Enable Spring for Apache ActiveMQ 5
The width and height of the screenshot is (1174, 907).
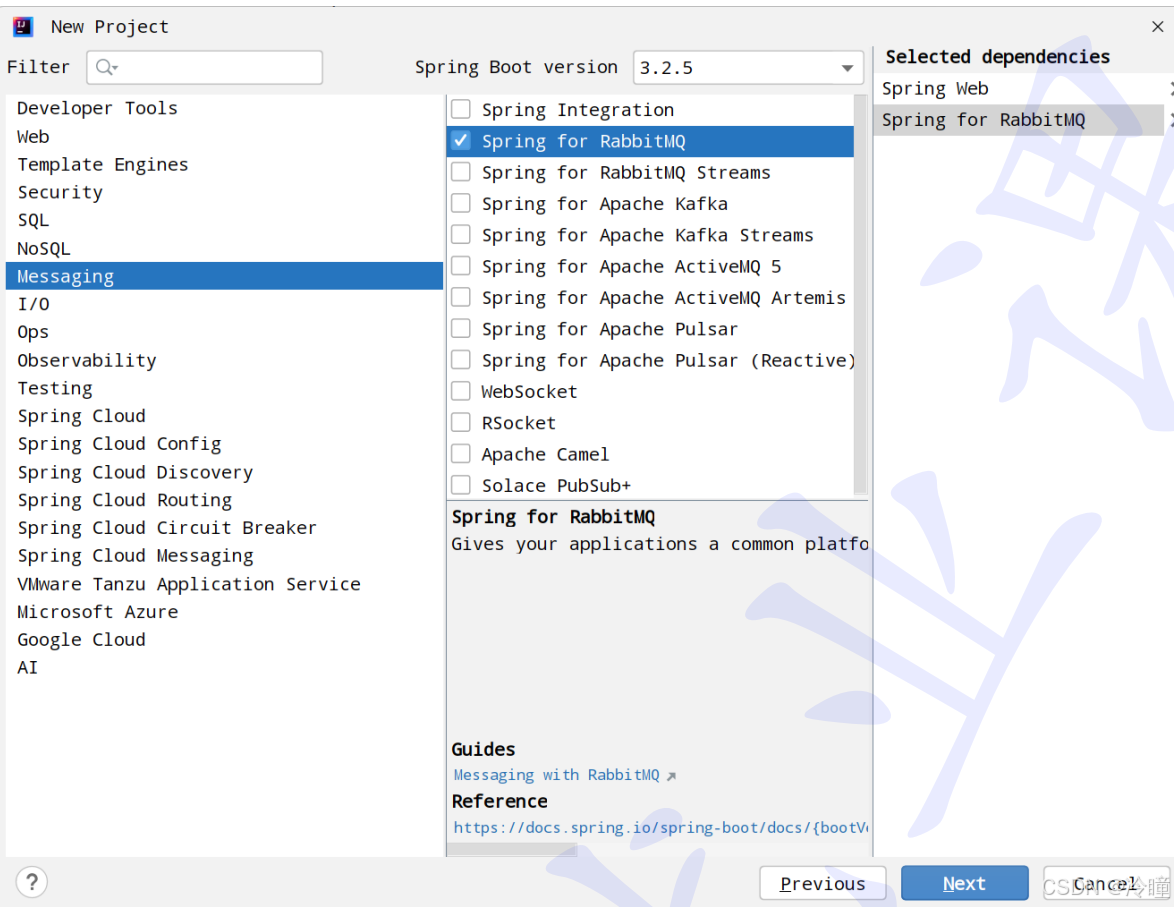coord(461,267)
